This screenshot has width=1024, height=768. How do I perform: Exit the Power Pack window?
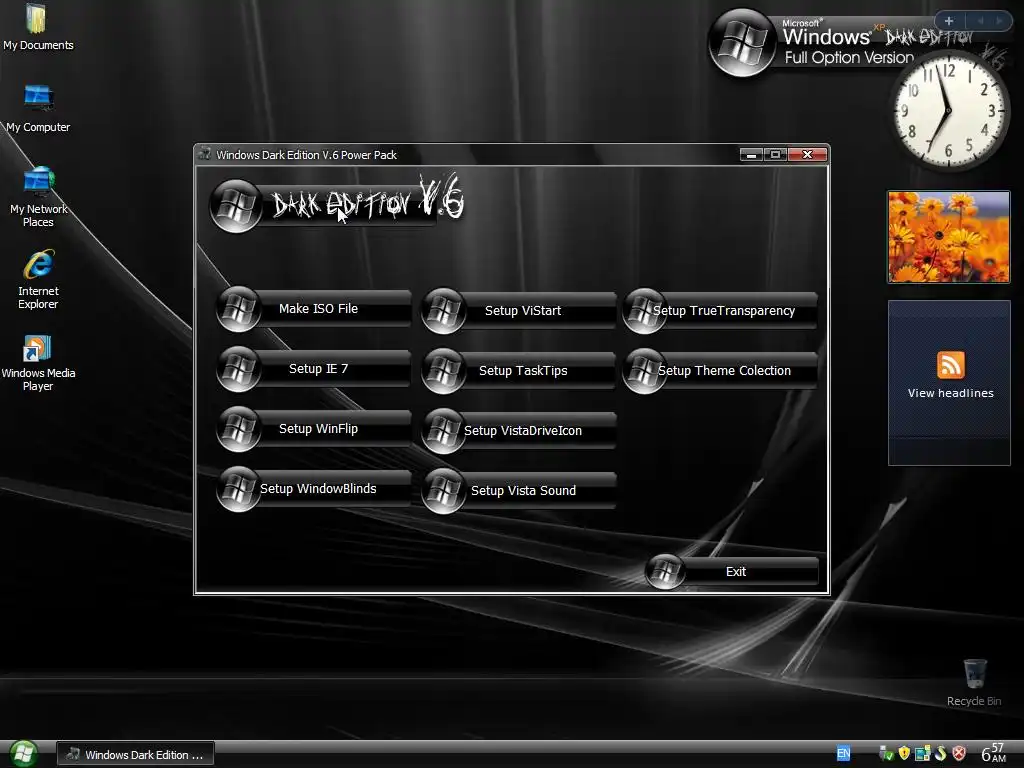tap(731, 571)
